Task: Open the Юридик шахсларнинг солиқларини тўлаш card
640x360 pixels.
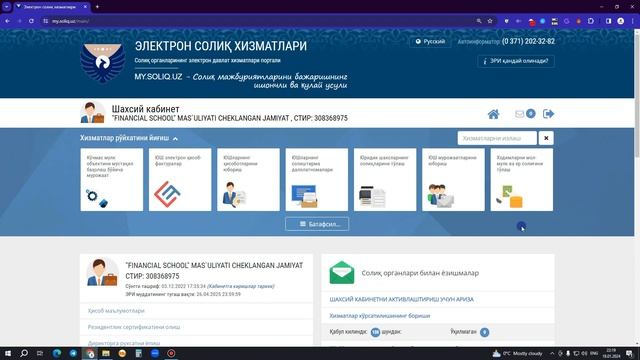Action: pyautogui.click(x=385, y=180)
